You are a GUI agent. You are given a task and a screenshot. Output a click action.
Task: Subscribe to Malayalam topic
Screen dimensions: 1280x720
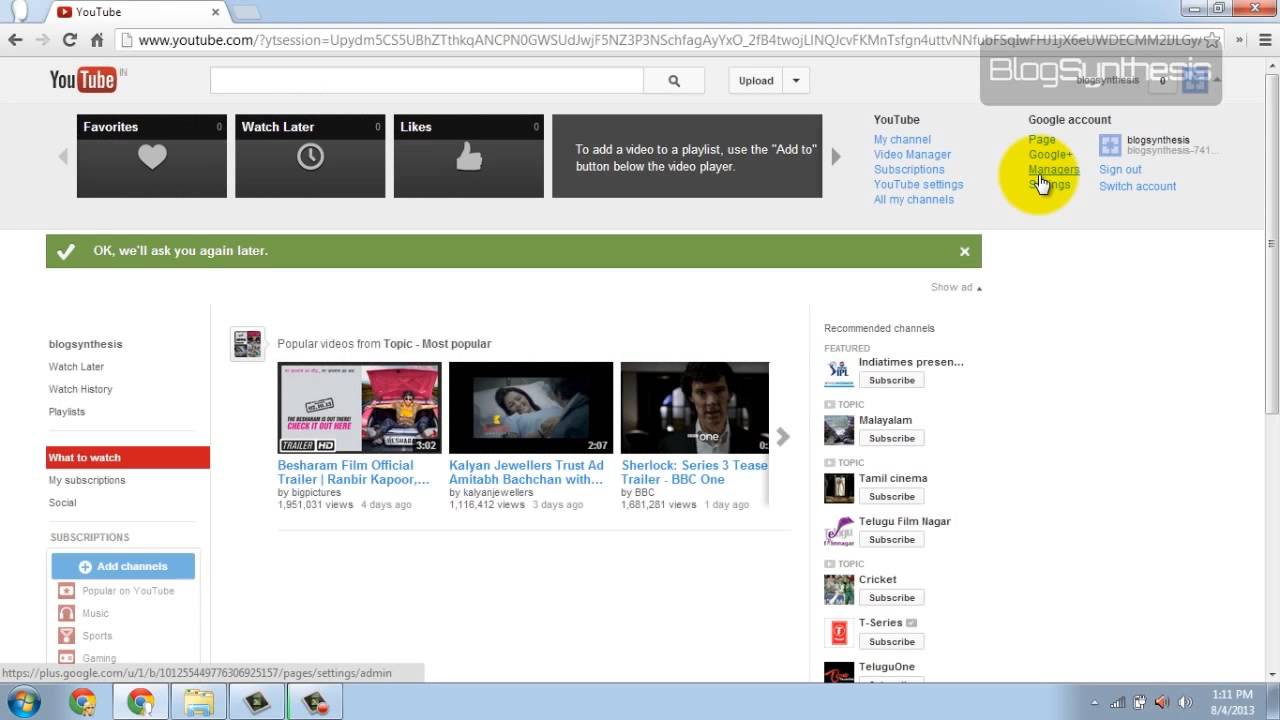pos(891,439)
